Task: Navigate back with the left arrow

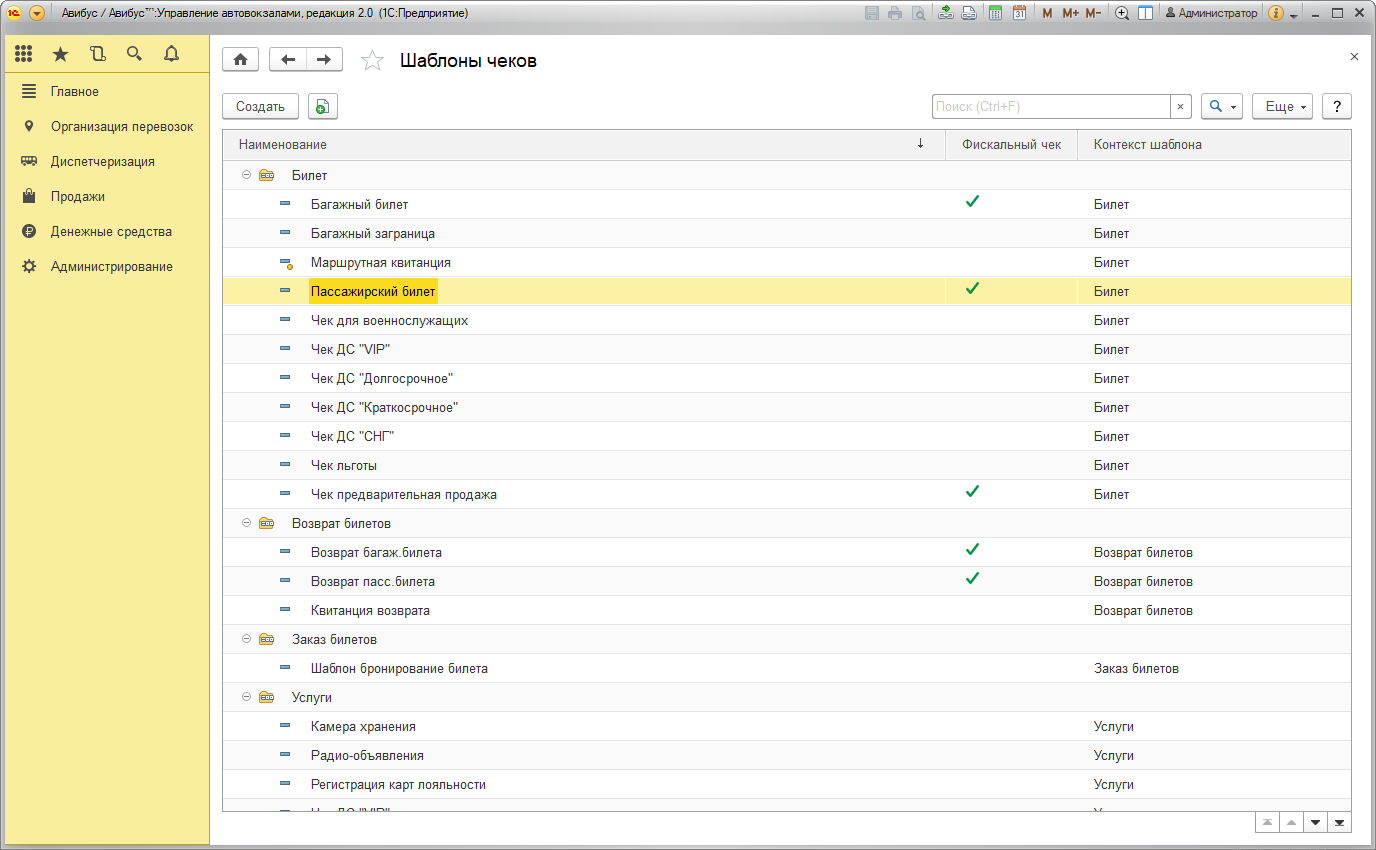Action: click(x=289, y=60)
